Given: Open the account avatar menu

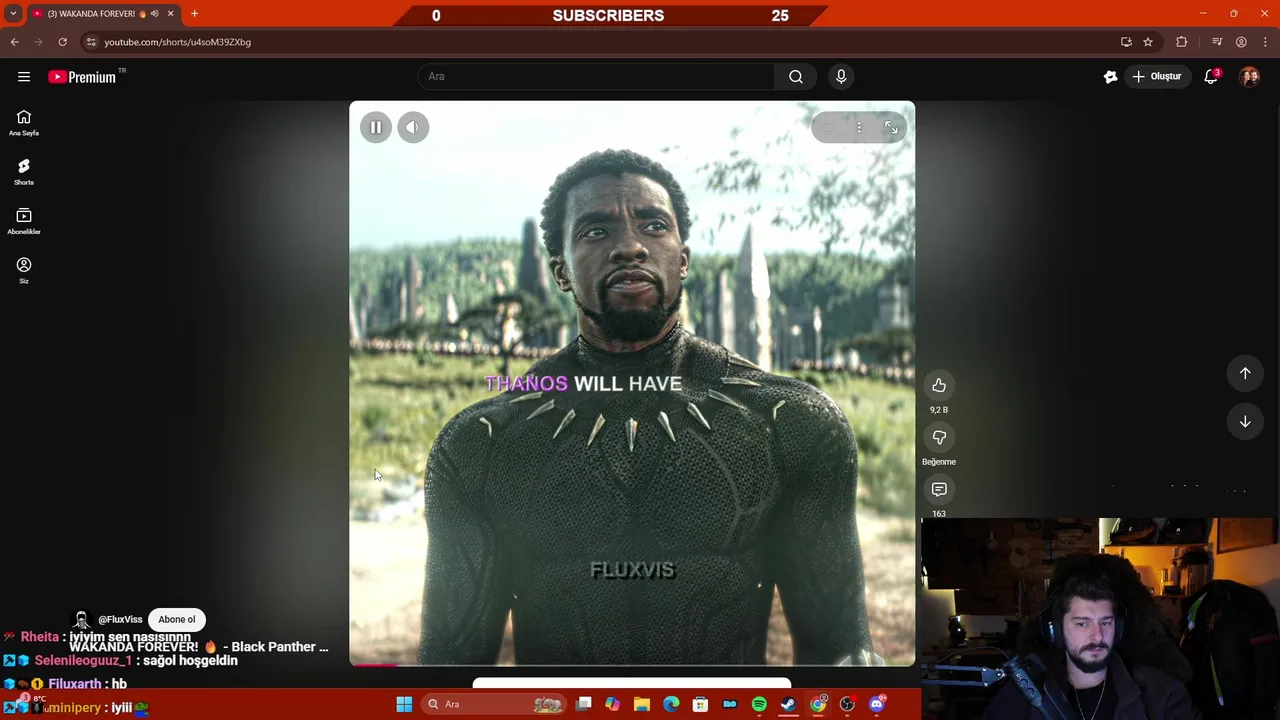Looking at the screenshot, I should [1250, 76].
